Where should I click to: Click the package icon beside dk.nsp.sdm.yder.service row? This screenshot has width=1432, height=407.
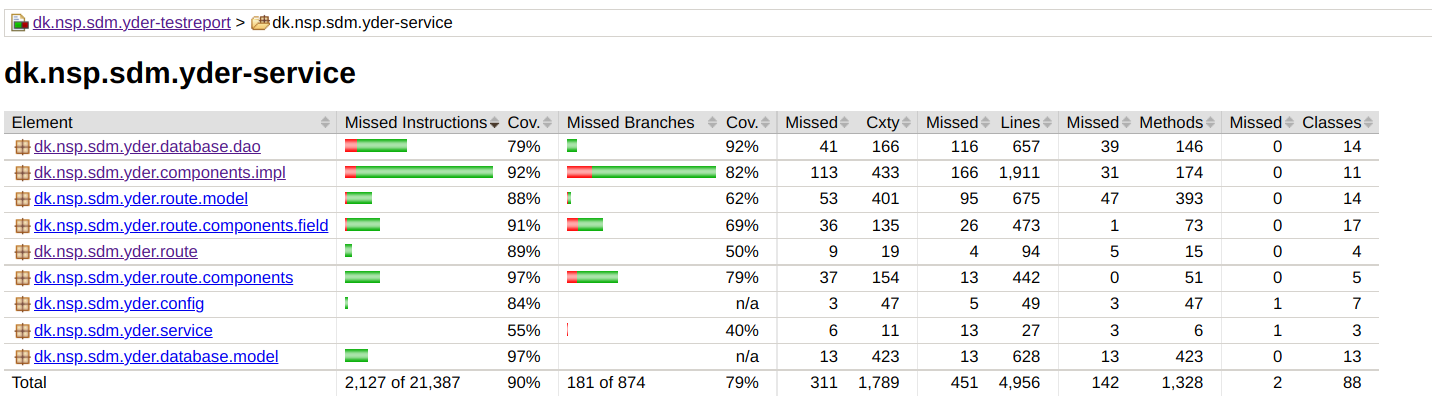[x=22, y=330]
